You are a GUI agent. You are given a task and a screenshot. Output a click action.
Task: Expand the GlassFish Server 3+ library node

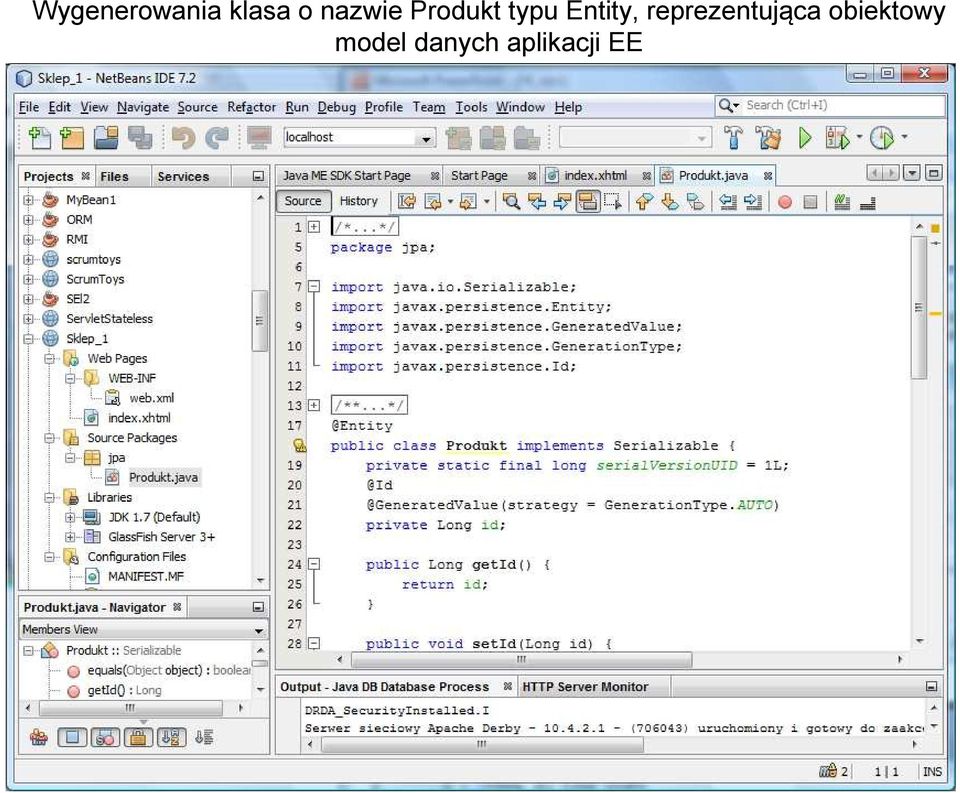point(70,537)
